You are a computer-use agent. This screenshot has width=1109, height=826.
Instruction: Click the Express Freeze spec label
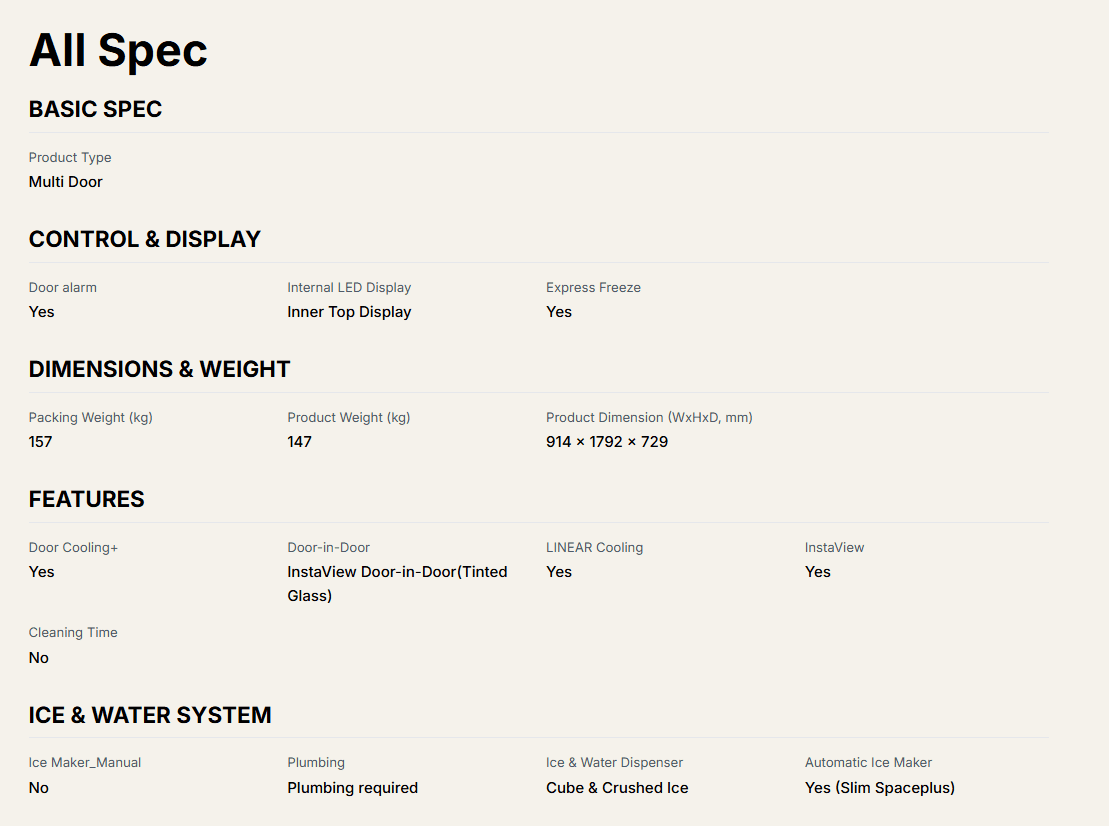(x=593, y=287)
